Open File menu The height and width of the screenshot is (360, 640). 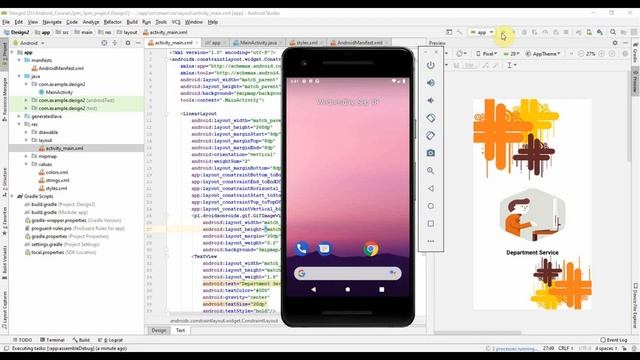coord(6,22)
